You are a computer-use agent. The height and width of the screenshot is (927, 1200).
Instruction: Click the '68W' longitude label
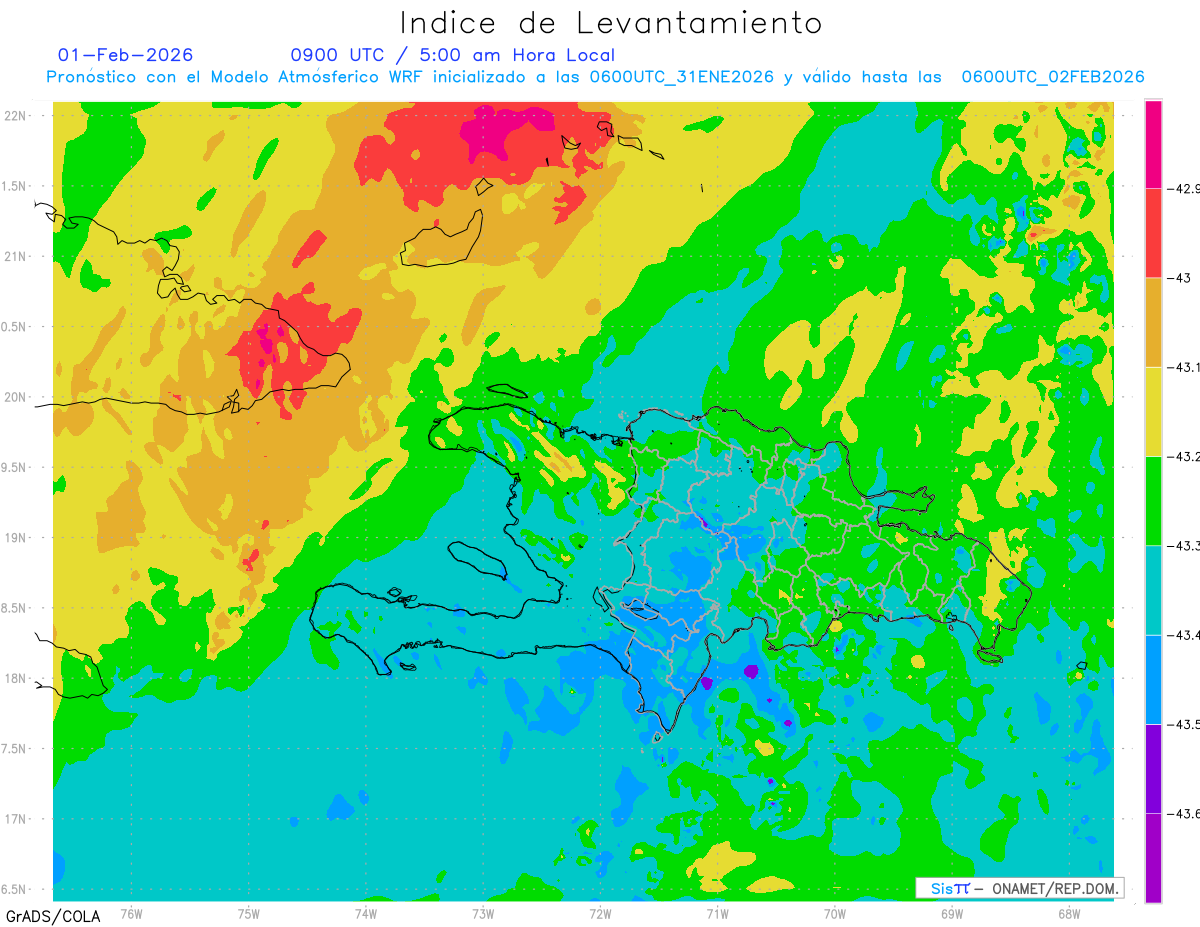pos(1069,912)
